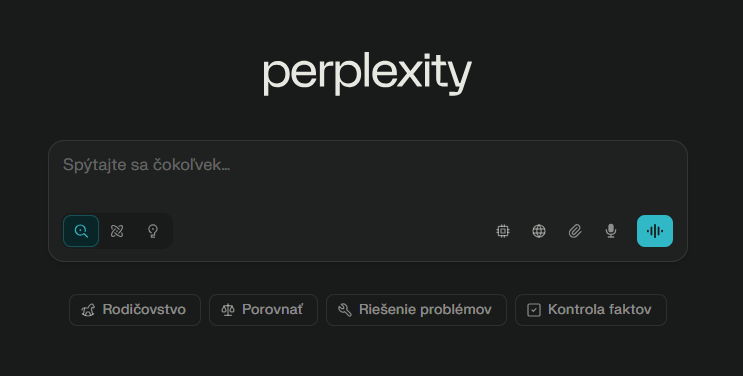The image size is (743, 376).
Task: Click the checkmark box icon in Kontrola faktov
Action: click(x=534, y=310)
